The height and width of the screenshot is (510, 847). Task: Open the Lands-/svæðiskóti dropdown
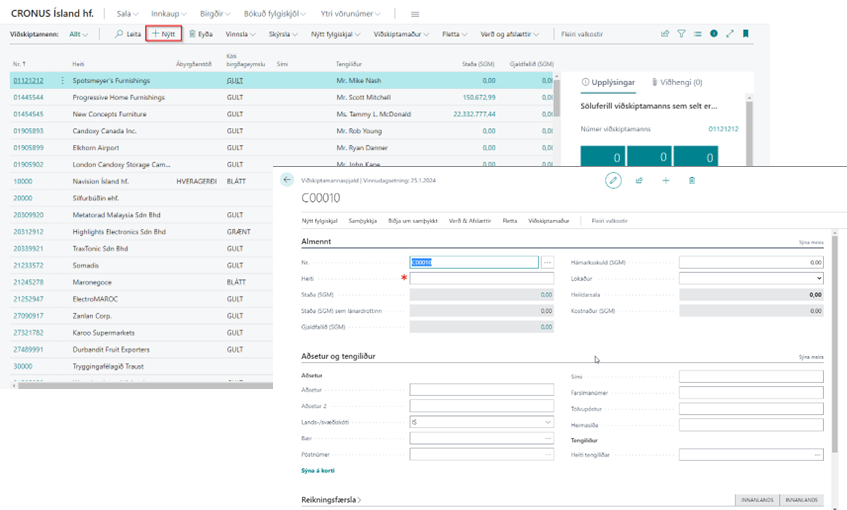click(x=482, y=423)
